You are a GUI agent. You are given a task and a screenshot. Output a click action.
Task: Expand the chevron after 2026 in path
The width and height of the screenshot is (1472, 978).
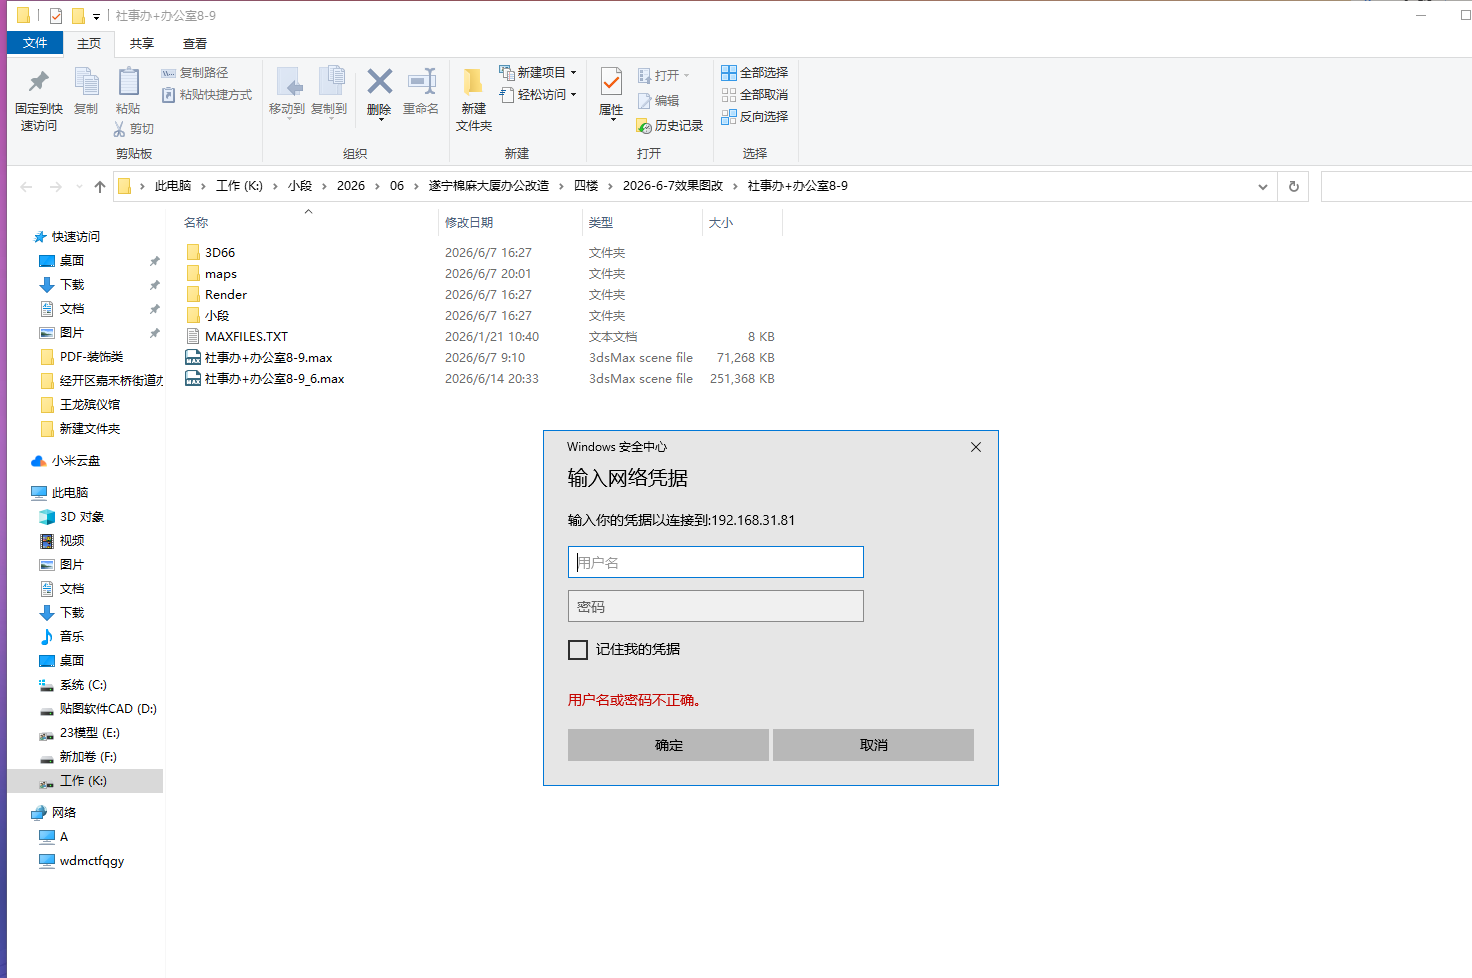tap(377, 186)
